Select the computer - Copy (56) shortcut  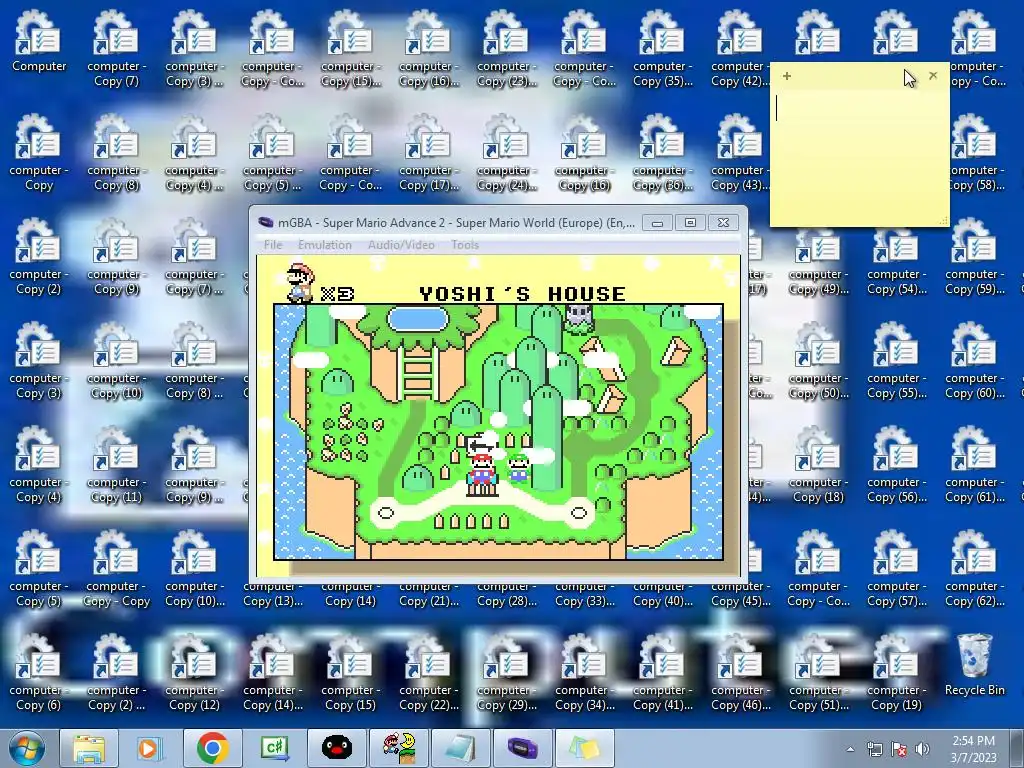896,464
